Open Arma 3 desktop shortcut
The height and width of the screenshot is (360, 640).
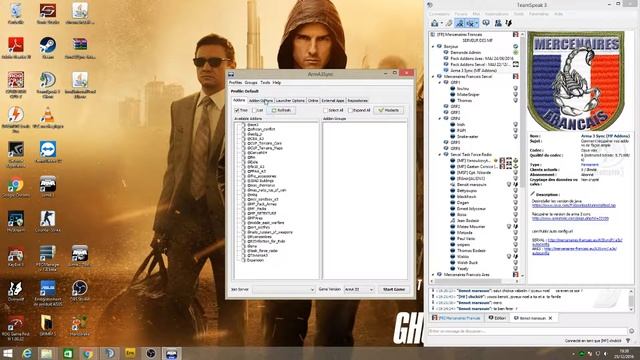[x=48, y=187]
